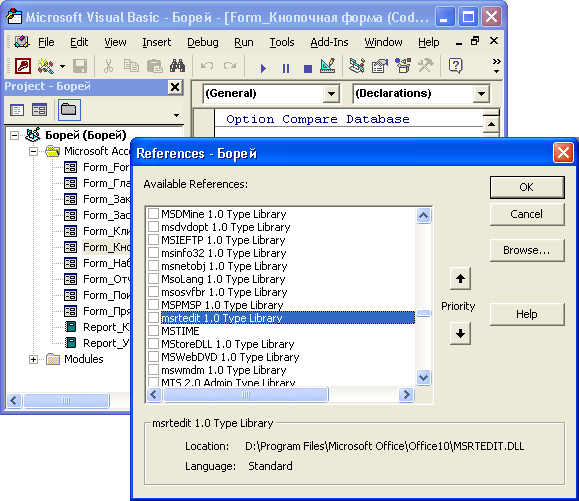Open Find with the binoculars icon
Image resolution: width=579 pixels, height=501 pixels.
[178, 66]
